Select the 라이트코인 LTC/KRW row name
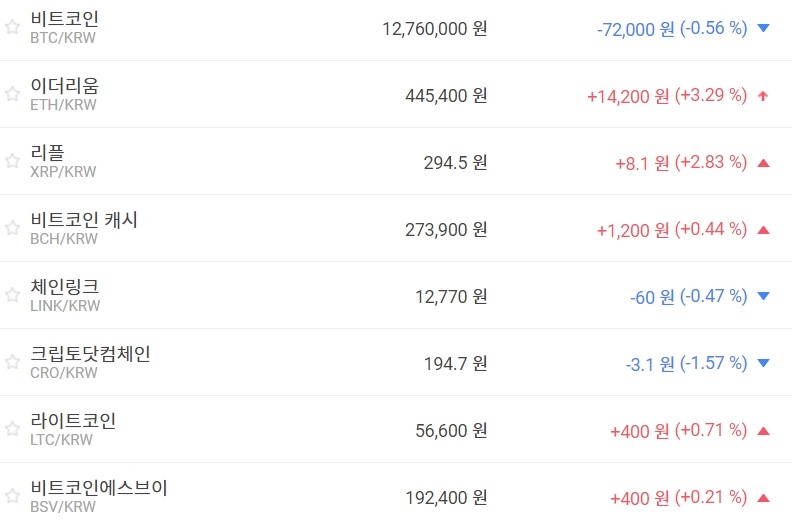 coord(73,421)
